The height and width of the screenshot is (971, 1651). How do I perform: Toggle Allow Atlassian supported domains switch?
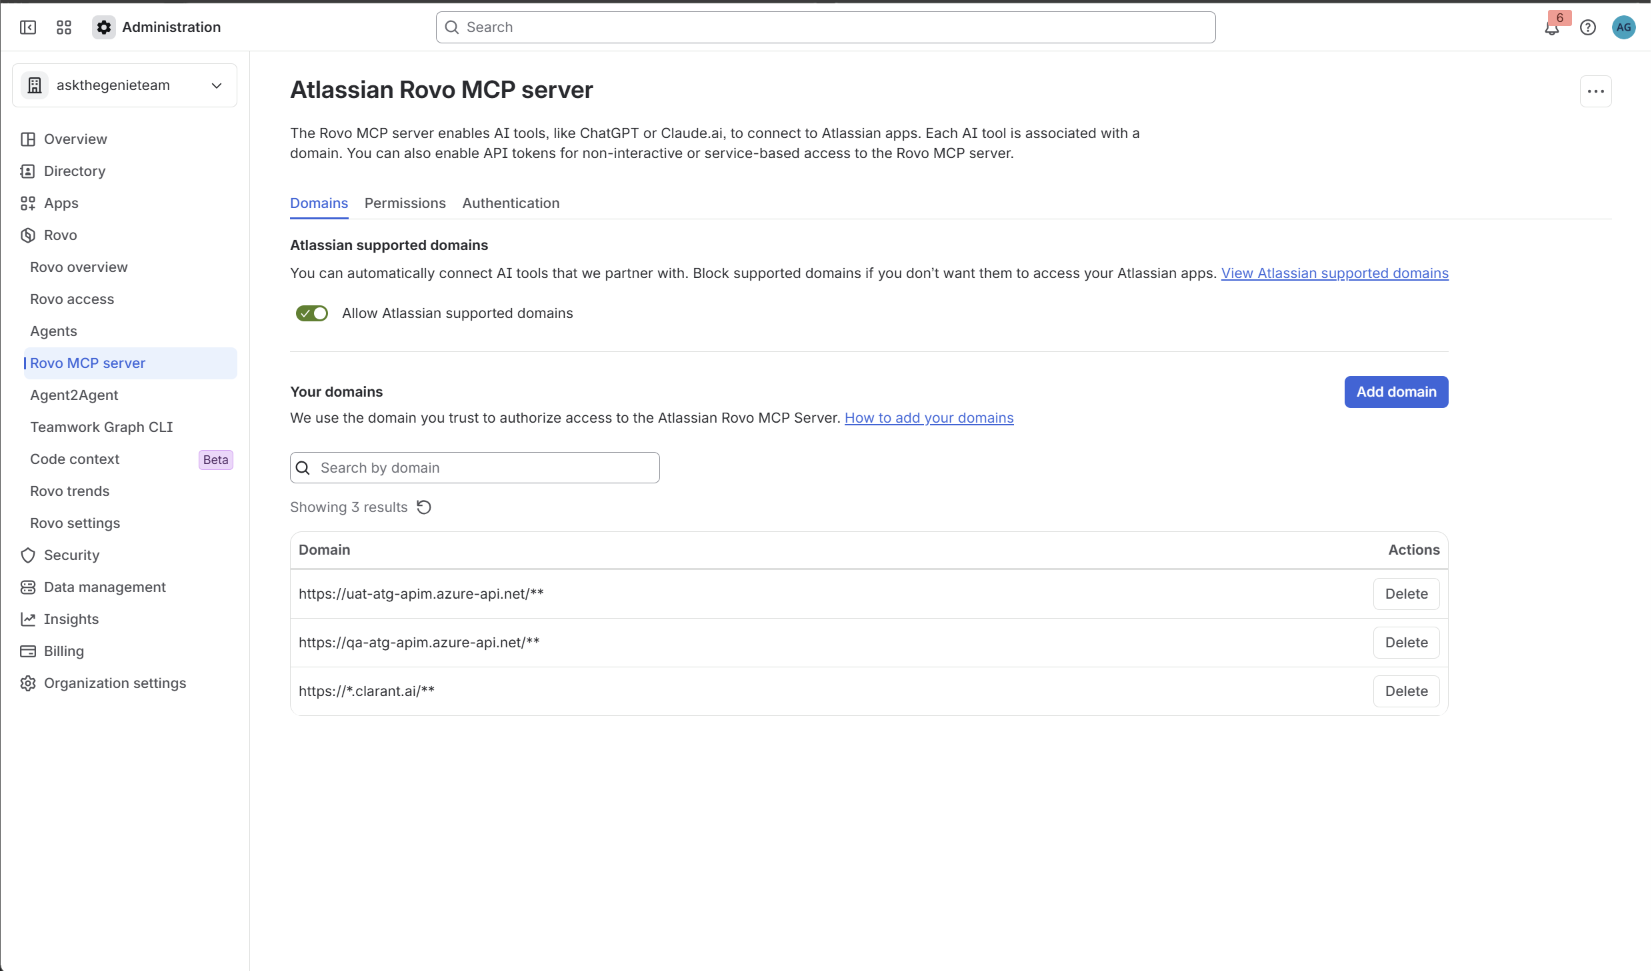(x=312, y=313)
